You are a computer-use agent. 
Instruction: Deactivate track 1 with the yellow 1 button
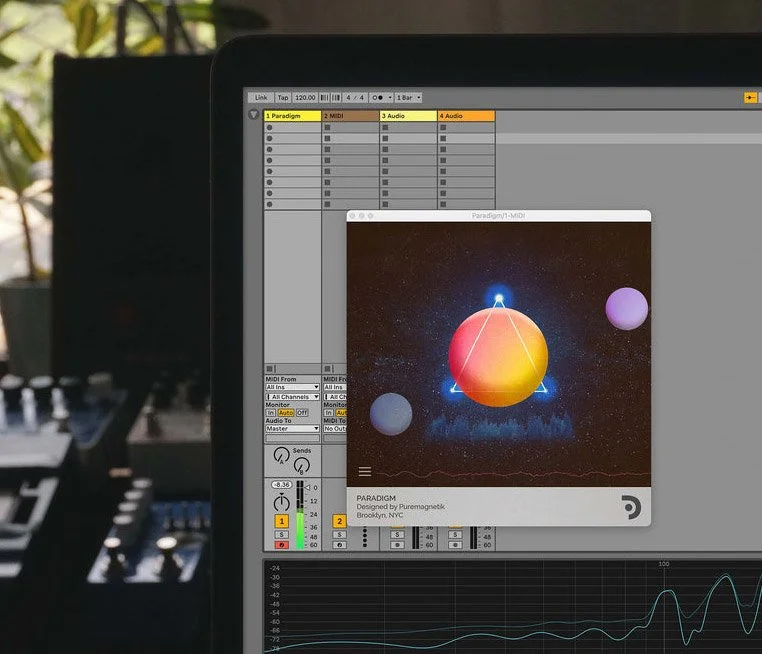[x=282, y=521]
